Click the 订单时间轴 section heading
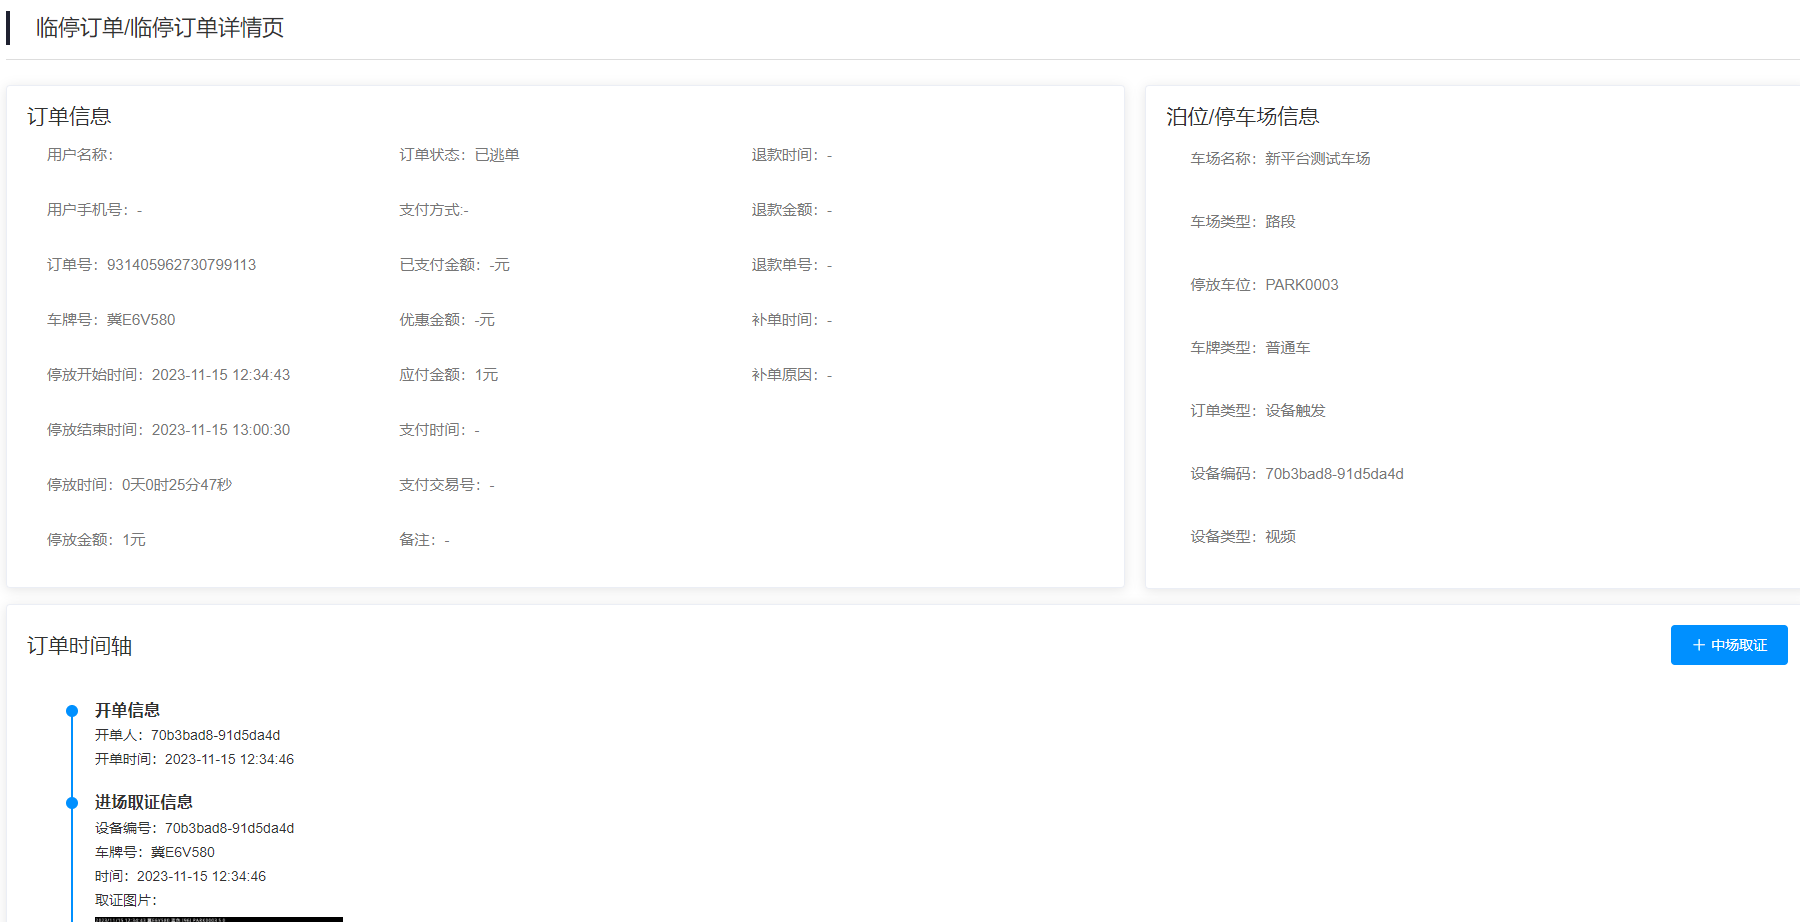The width and height of the screenshot is (1800, 922). pos(79,646)
